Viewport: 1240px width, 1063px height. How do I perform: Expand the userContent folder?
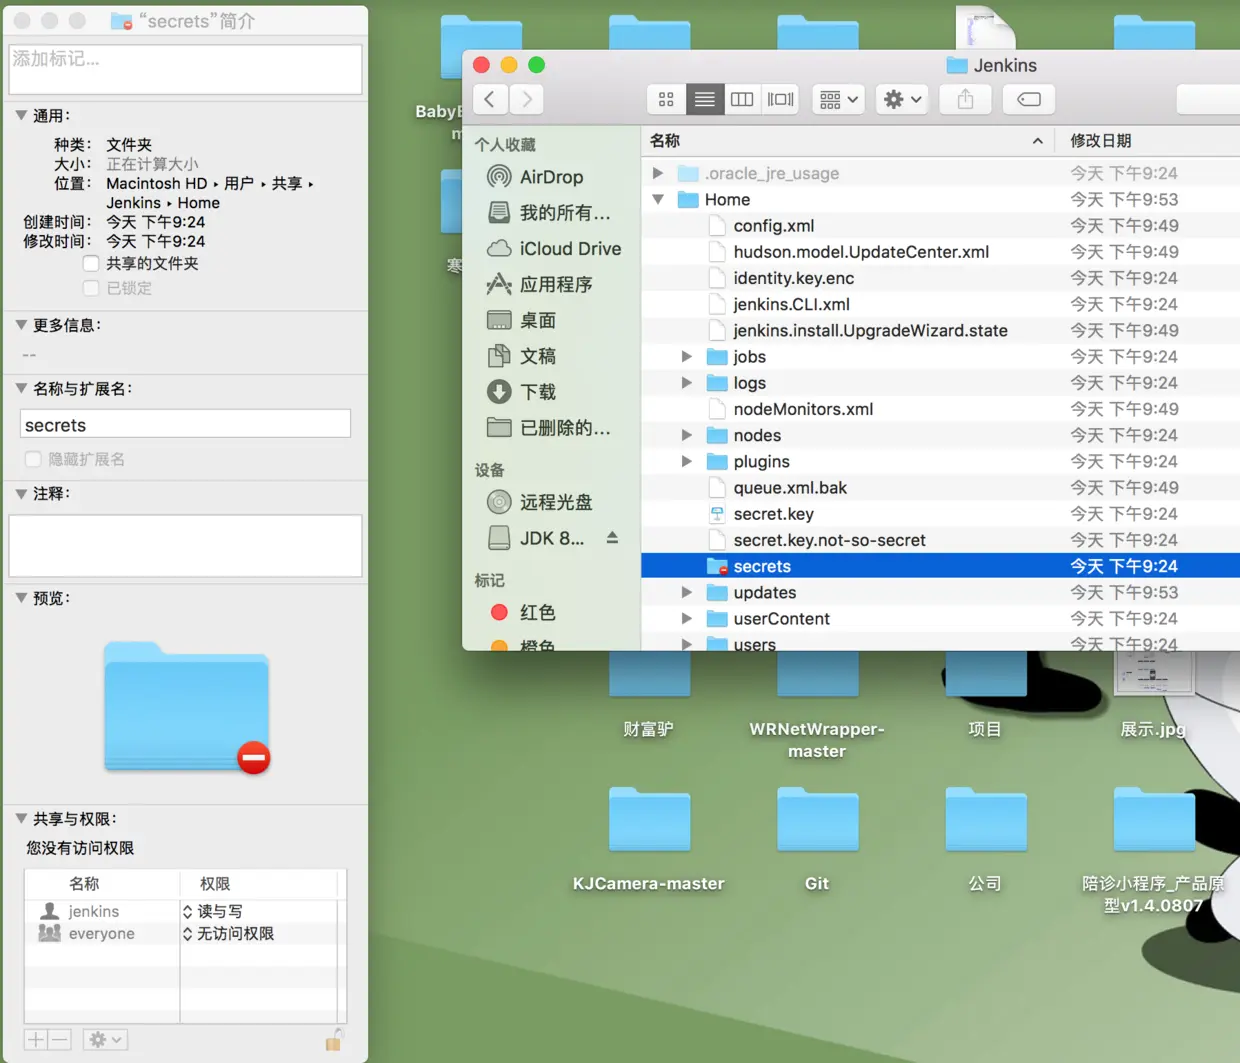point(687,618)
